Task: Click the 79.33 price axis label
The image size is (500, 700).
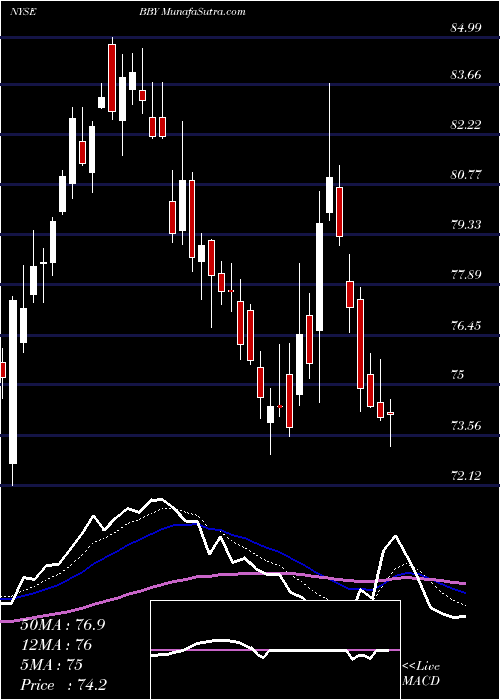Action: pyautogui.click(x=466, y=224)
